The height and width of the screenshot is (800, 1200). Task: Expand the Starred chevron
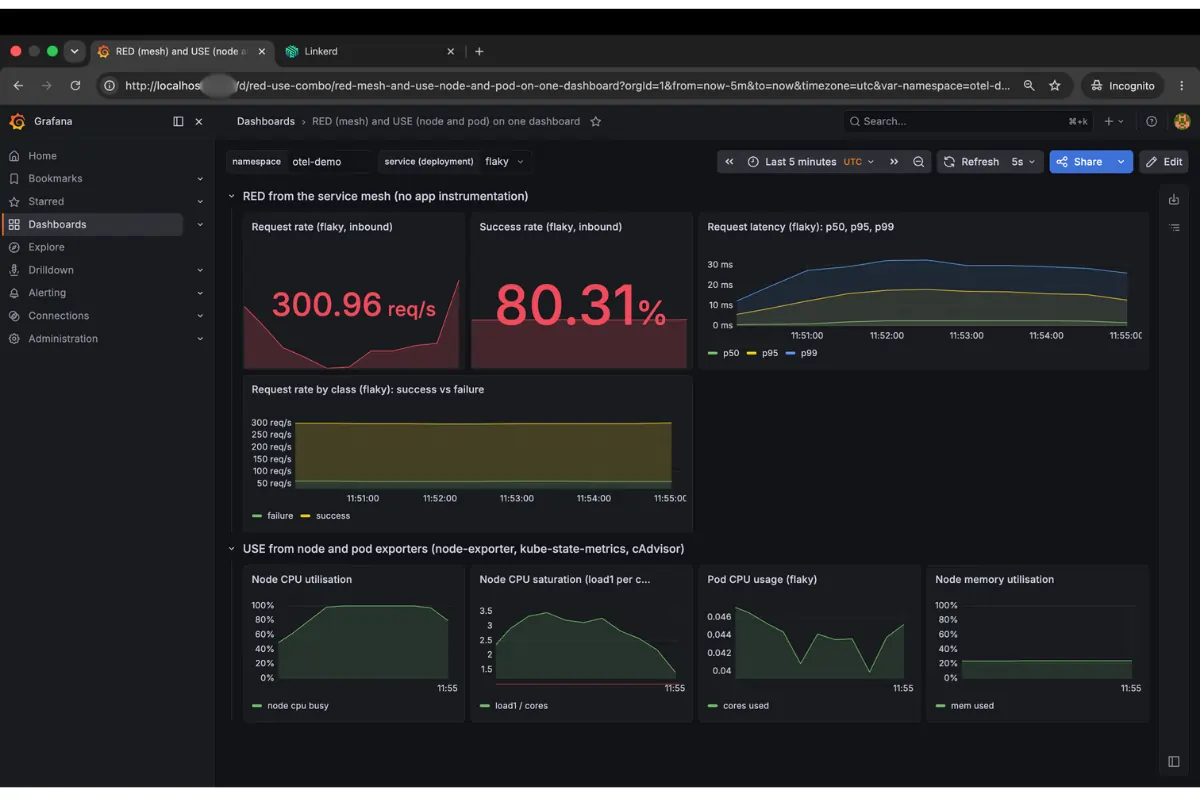click(200, 202)
